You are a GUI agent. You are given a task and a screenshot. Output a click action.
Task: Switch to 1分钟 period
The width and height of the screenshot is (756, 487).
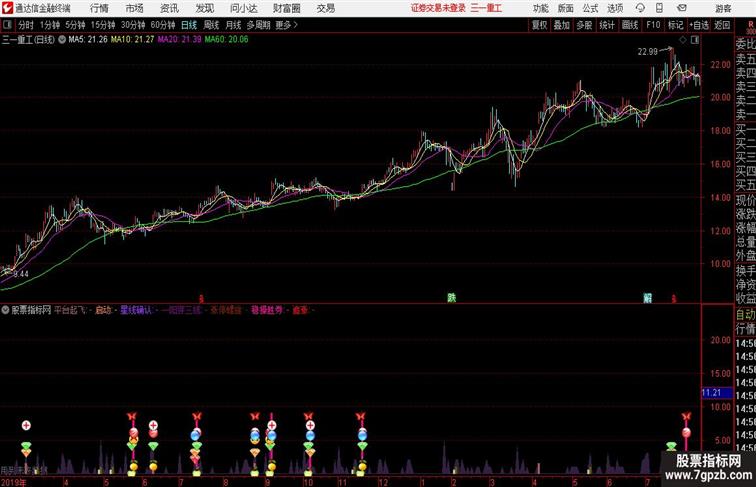[50, 25]
